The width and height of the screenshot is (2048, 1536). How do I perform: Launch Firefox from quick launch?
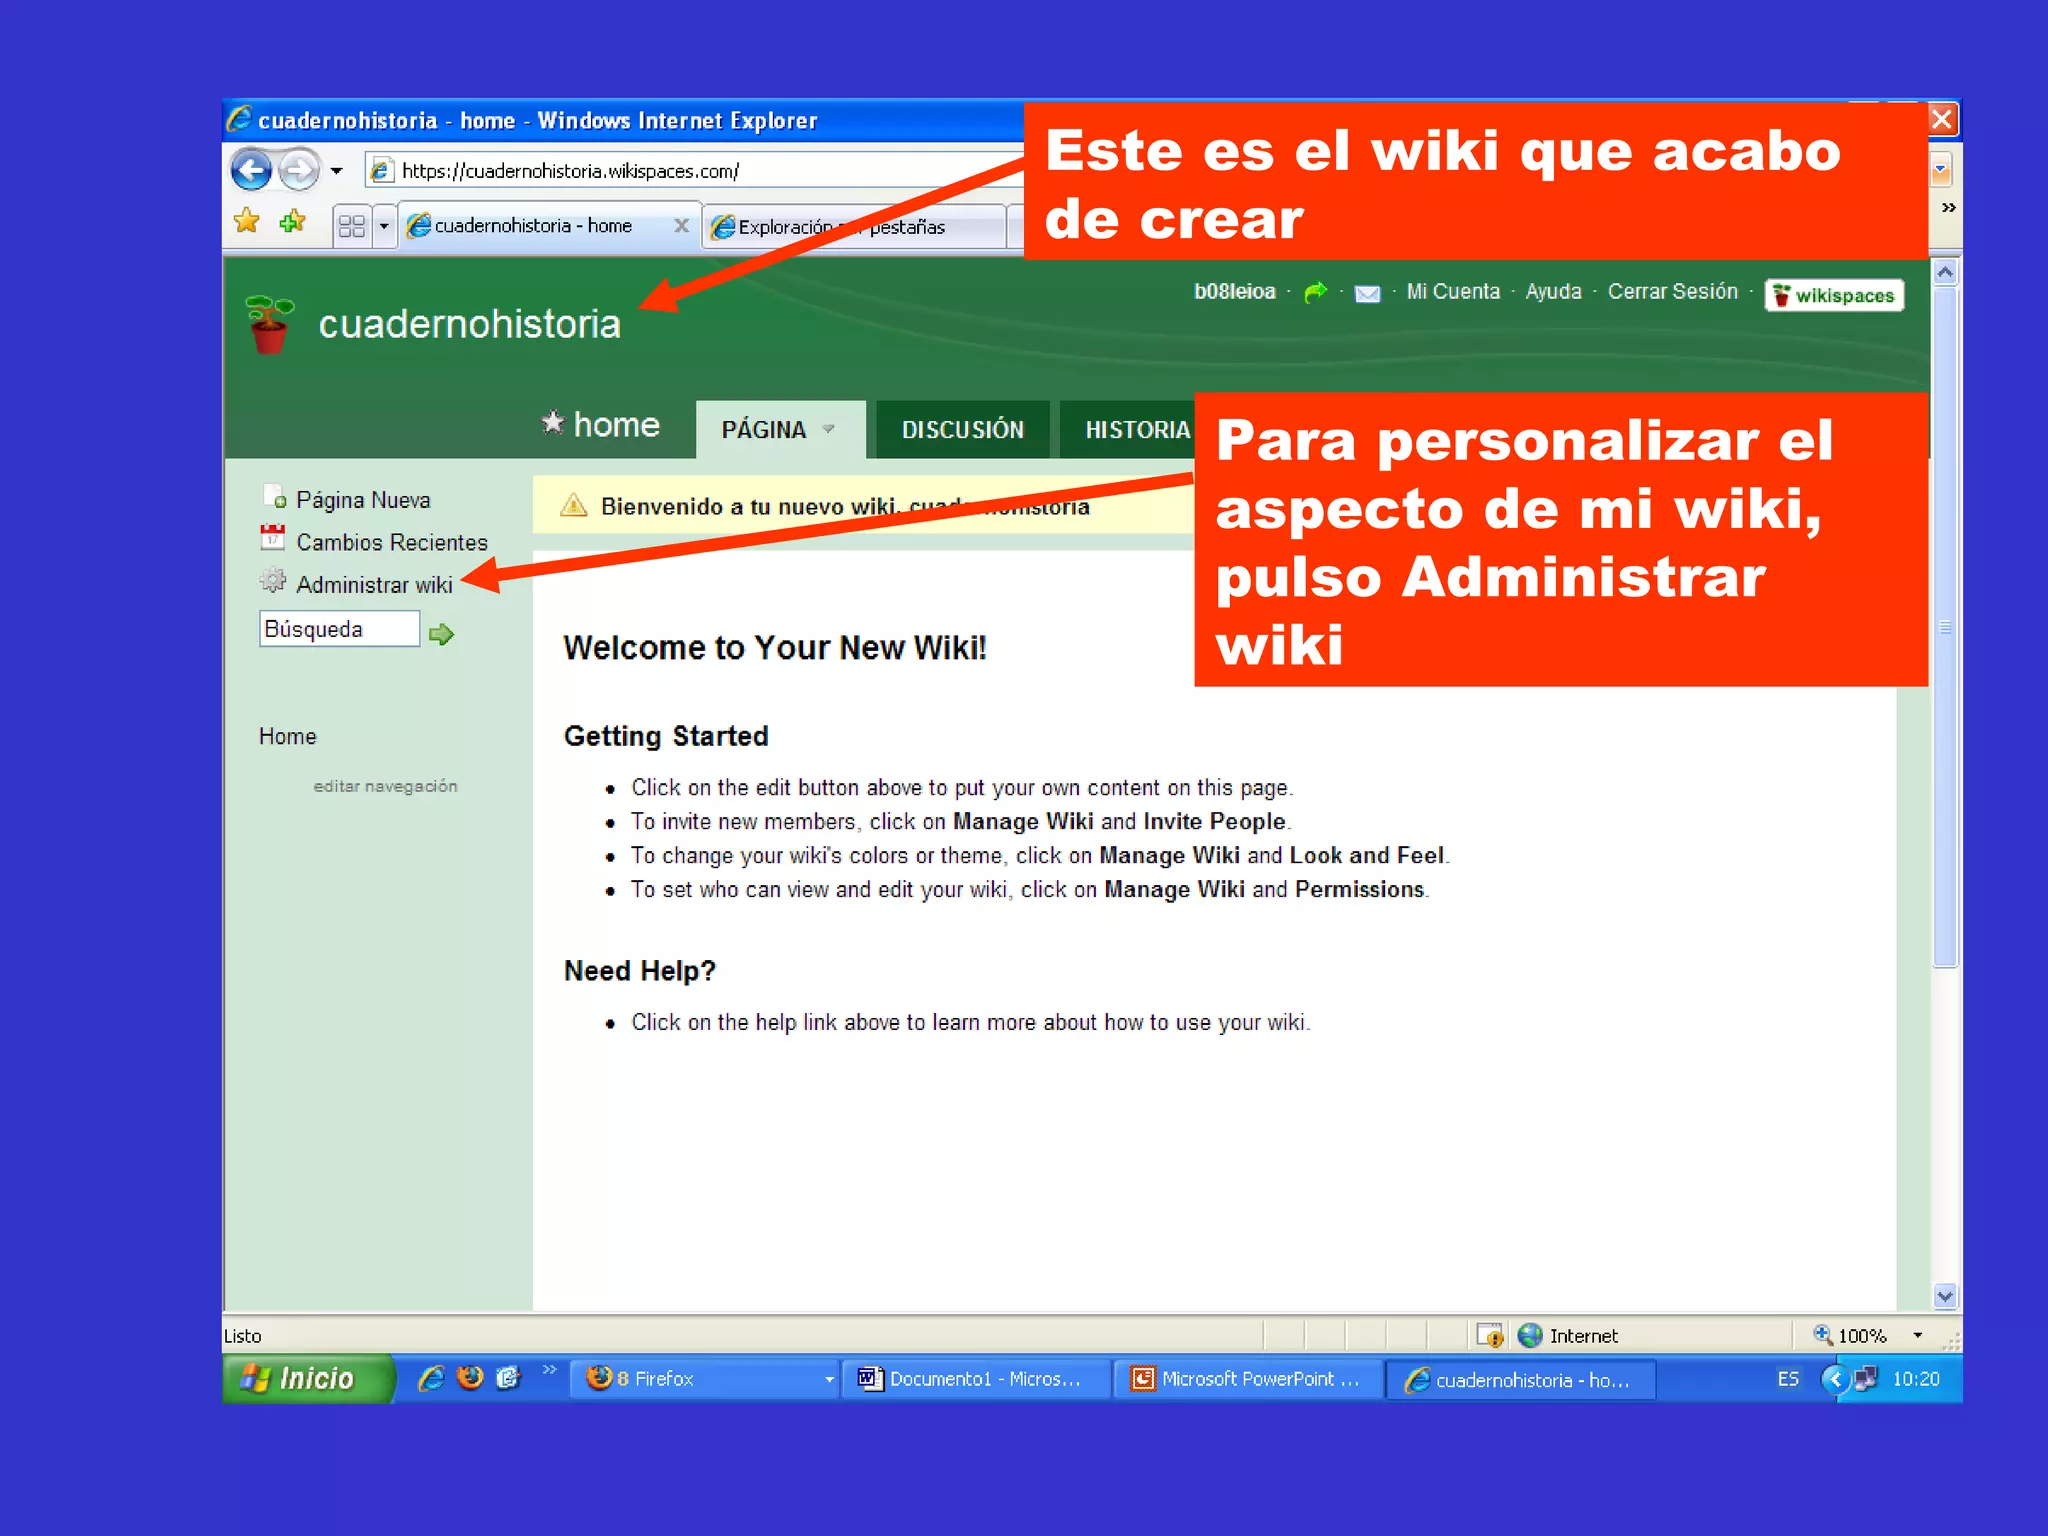(470, 1378)
